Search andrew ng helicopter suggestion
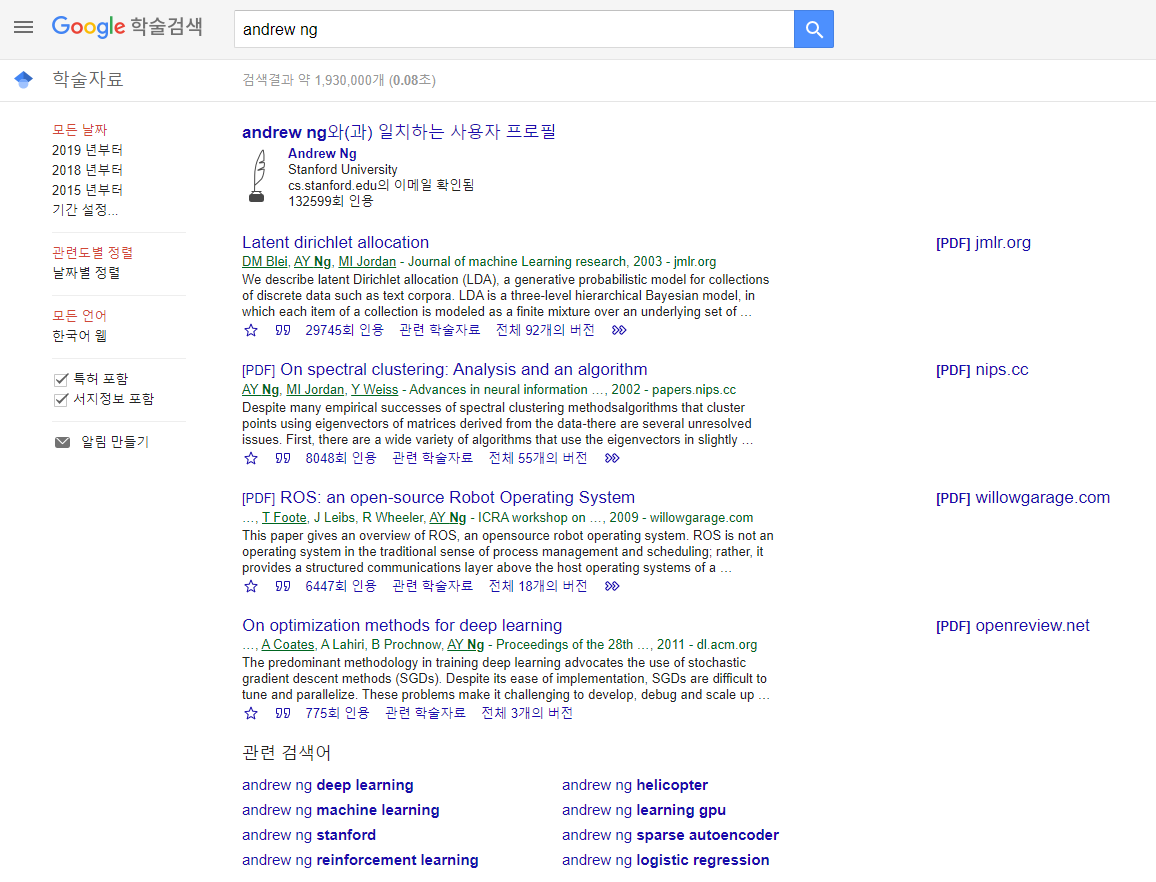The width and height of the screenshot is (1156, 882). coord(635,785)
